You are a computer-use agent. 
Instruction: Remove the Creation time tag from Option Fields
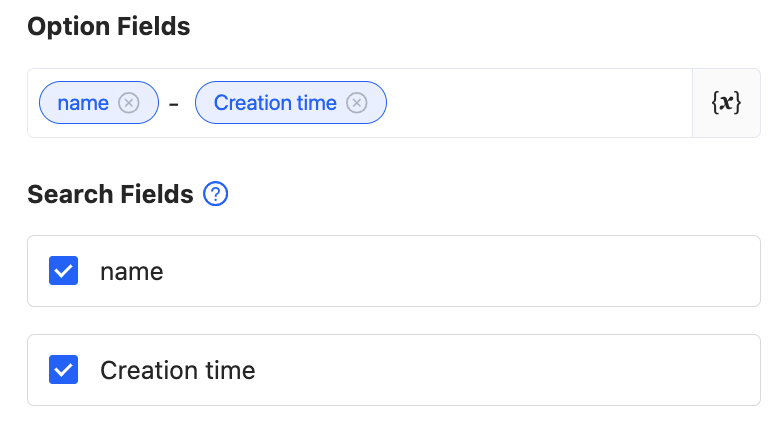(357, 103)
